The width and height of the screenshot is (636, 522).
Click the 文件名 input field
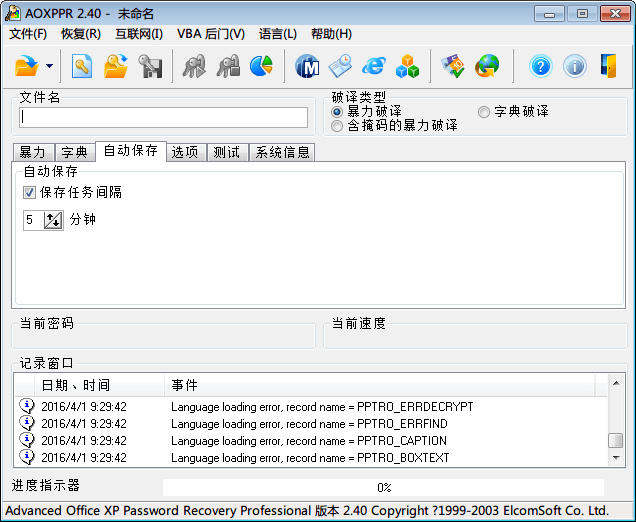pos(163,117)
